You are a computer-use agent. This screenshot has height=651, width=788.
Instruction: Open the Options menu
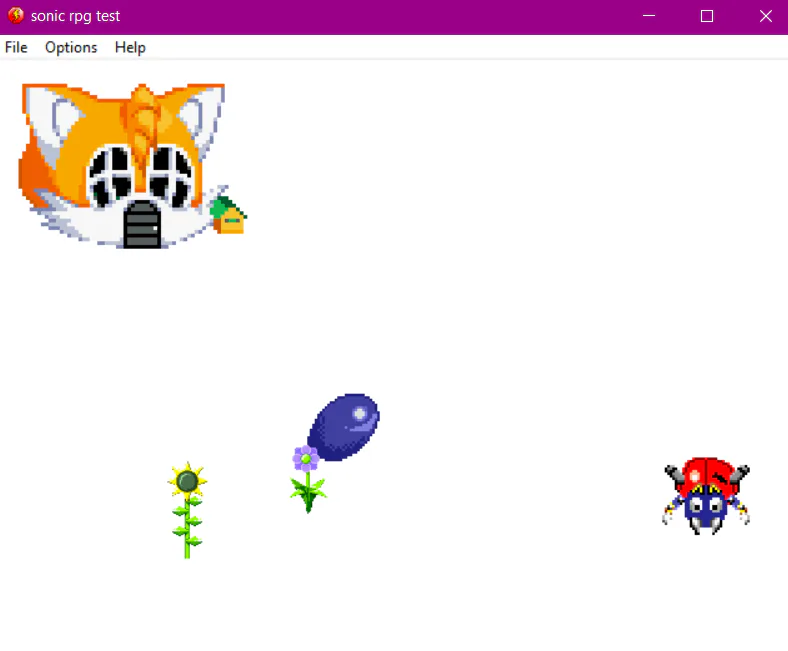(71, 47)
